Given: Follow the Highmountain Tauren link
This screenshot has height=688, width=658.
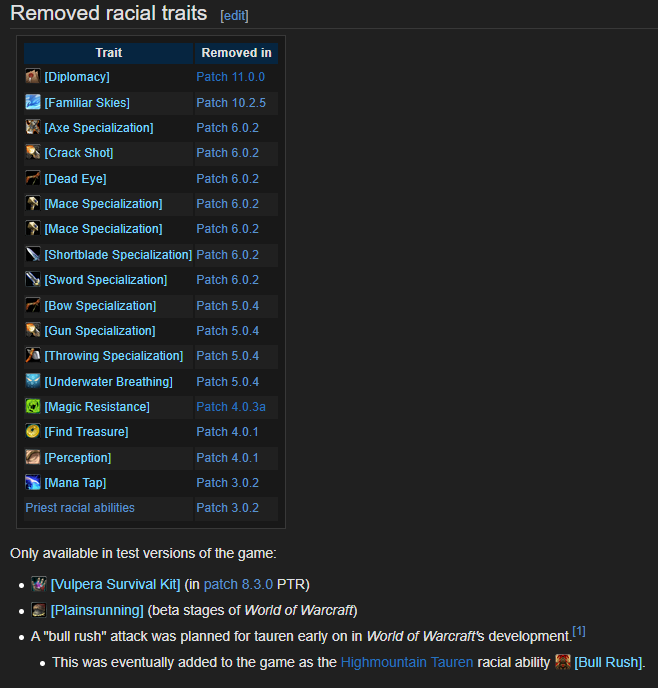Looking at the screenshot, I should click(x=407, y=662).
